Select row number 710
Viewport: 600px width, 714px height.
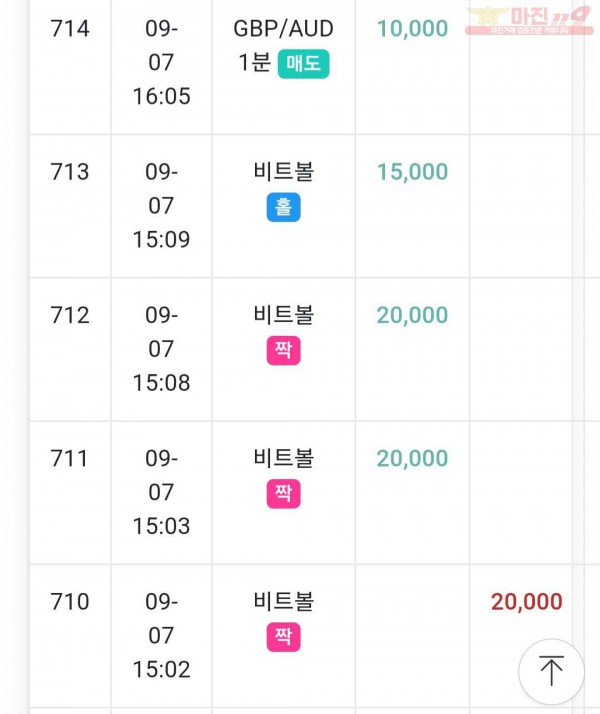(x=70, y=602)
